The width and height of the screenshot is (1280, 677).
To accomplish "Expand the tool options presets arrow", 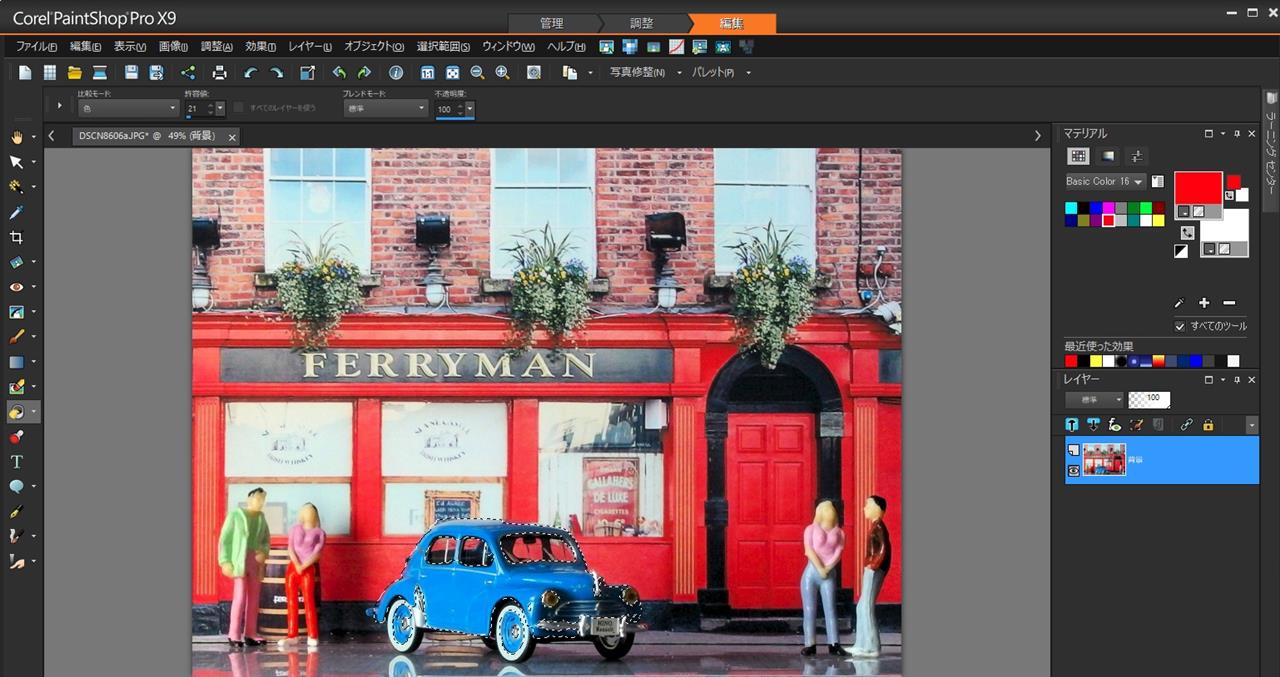I will pos(60,105).
